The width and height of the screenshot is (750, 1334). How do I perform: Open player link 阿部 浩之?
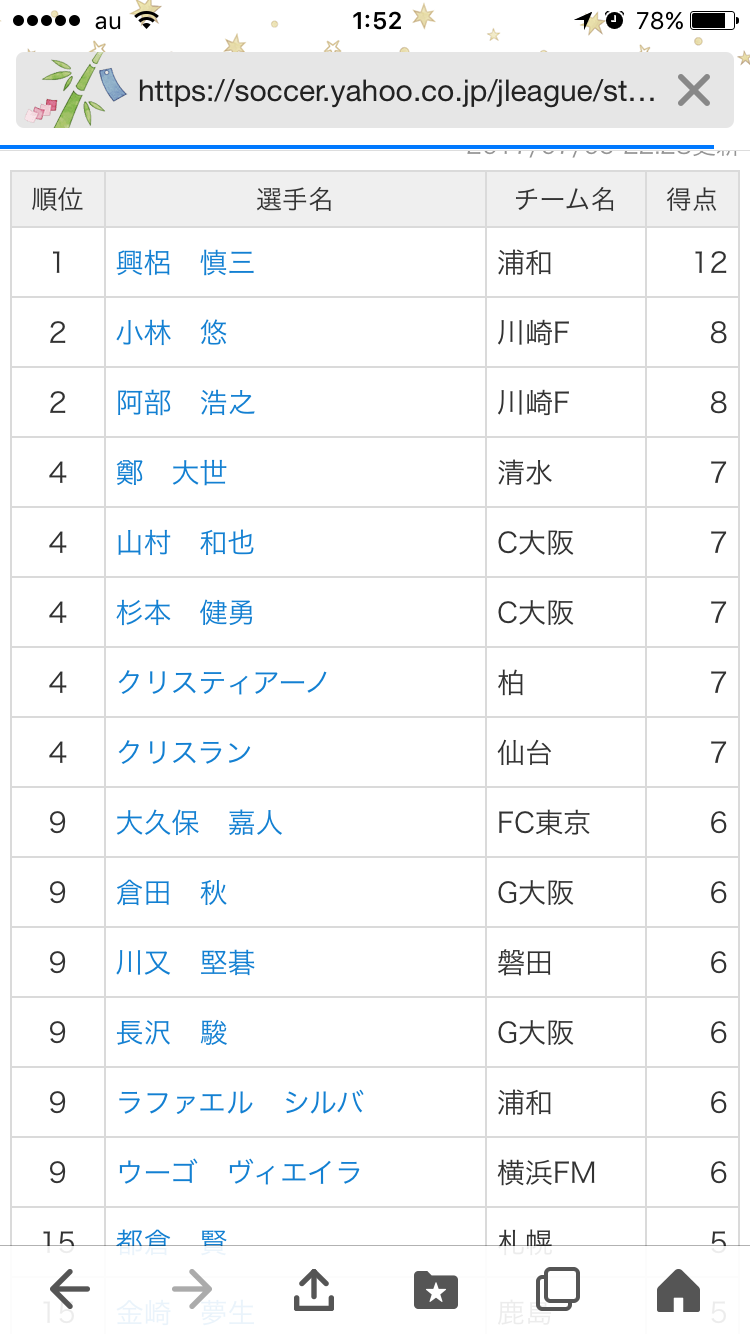pyautogui.click(x=185, y=402)
